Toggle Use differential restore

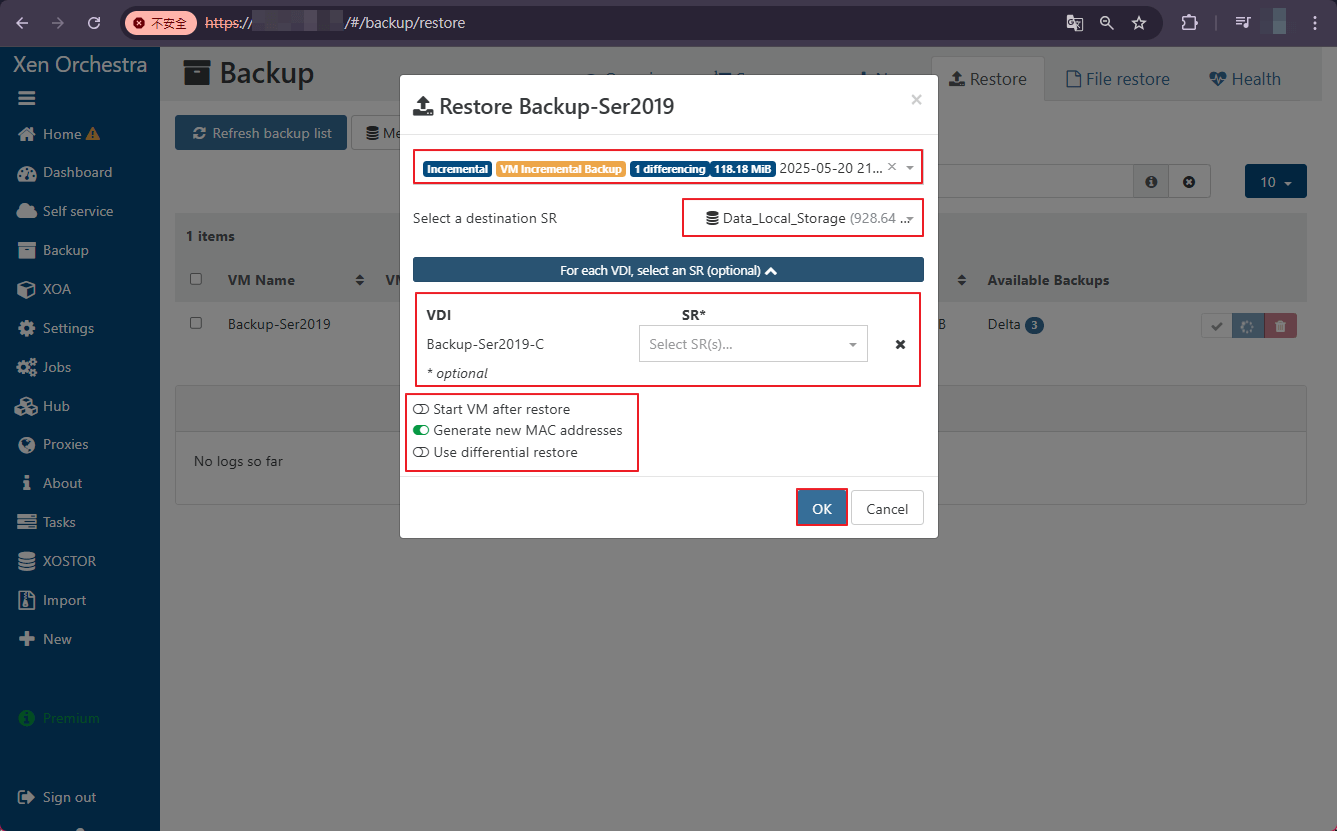[421, 452]
